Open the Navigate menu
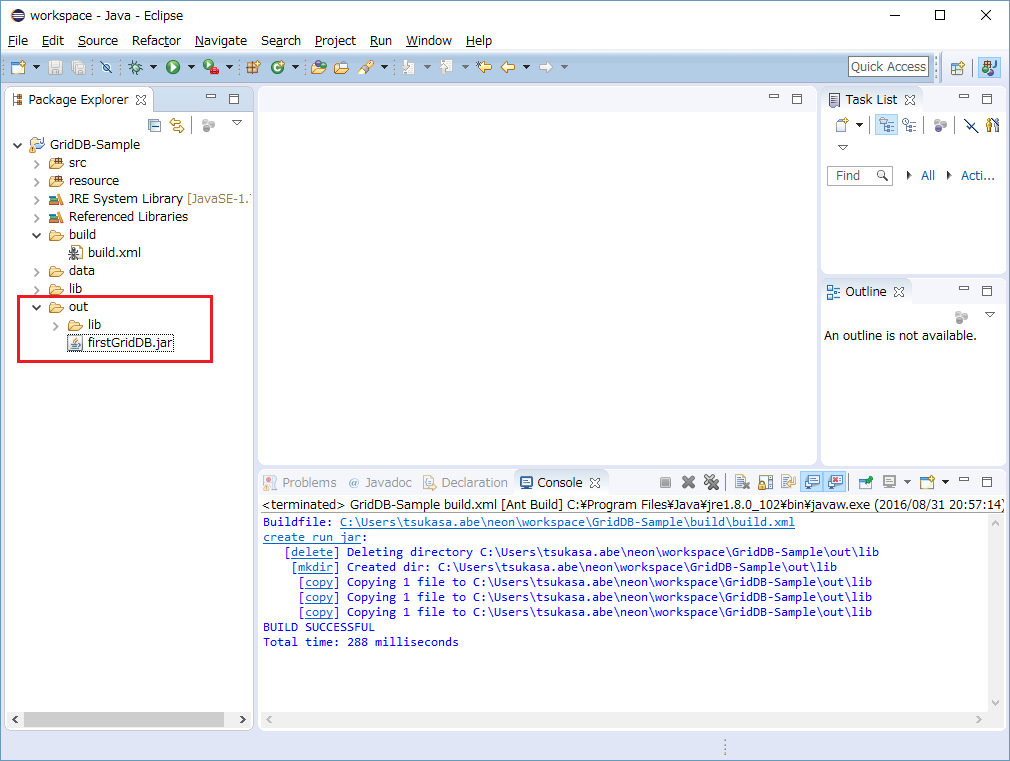Screen dimensions: 1010x761 pyautogui.click(x=221, y=41)
